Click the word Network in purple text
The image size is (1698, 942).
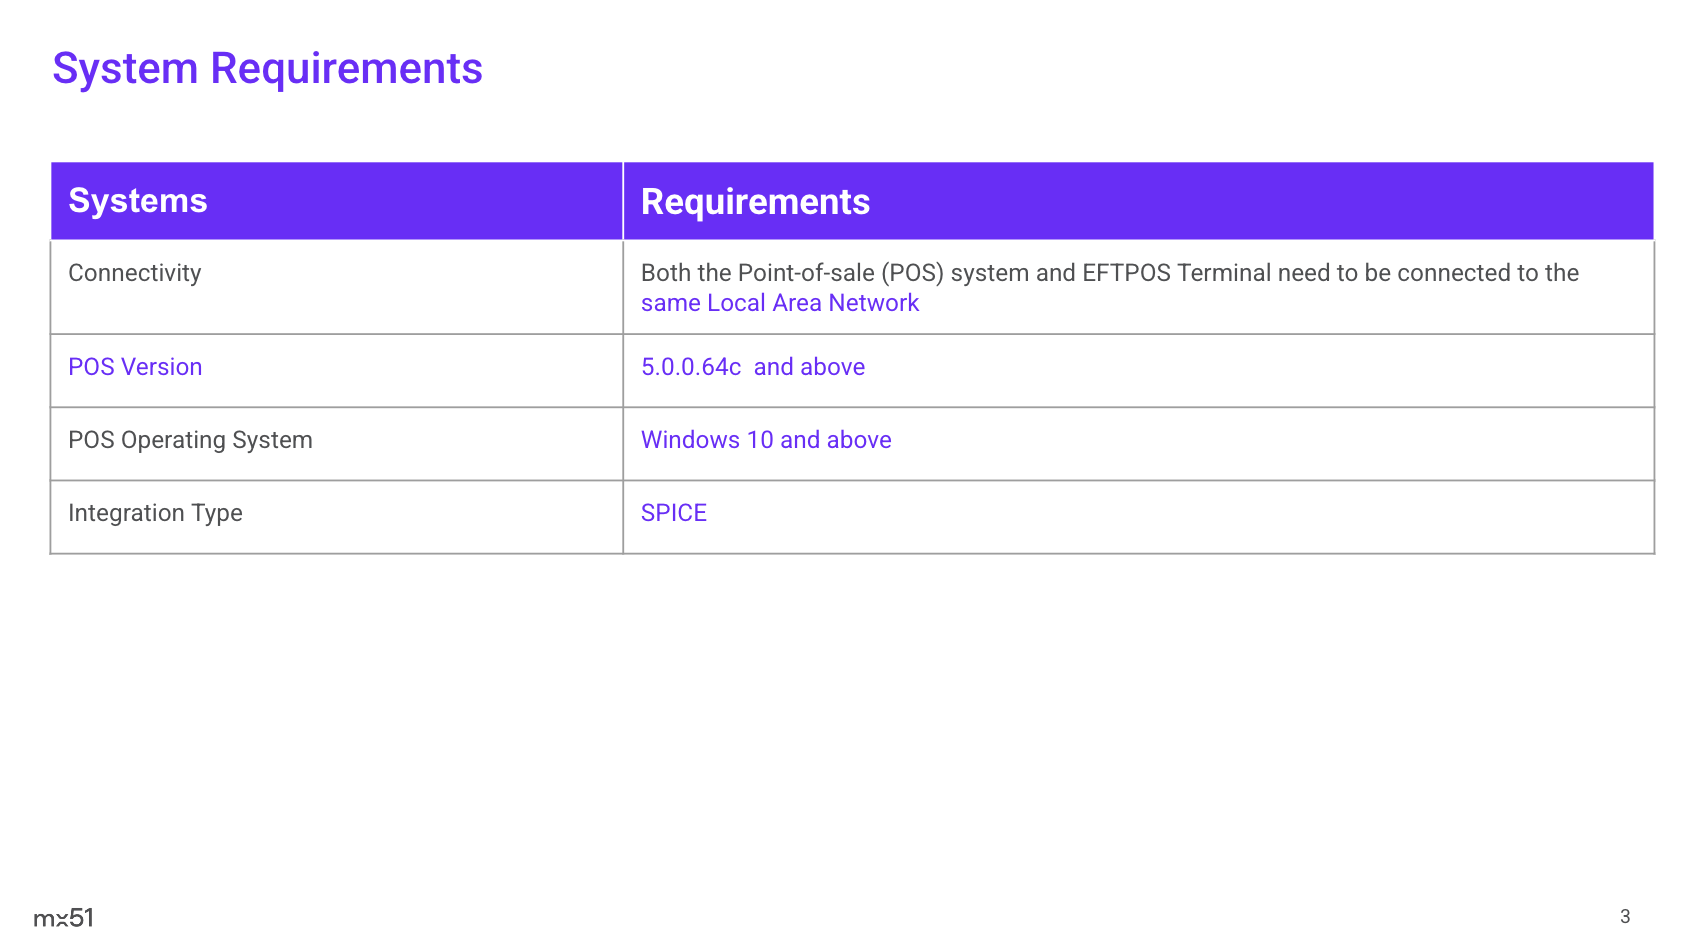coord(873,303)
